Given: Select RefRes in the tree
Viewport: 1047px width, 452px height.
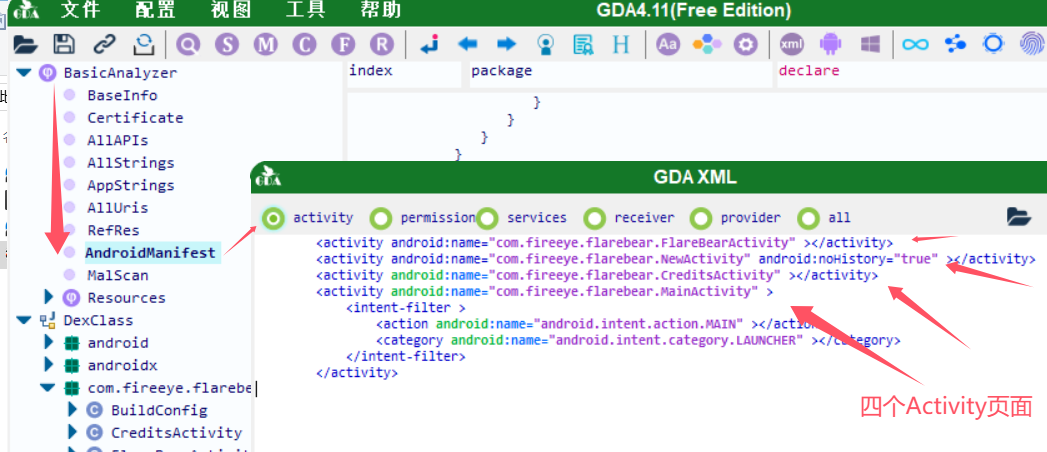Looking at the screenshot, I should (x=114, y=230).
